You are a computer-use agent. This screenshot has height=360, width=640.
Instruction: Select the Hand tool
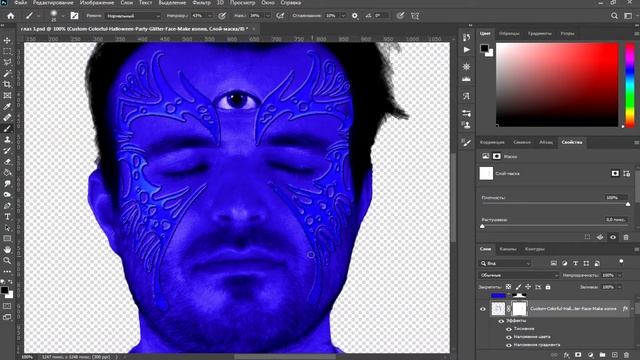tap(7, 249)
